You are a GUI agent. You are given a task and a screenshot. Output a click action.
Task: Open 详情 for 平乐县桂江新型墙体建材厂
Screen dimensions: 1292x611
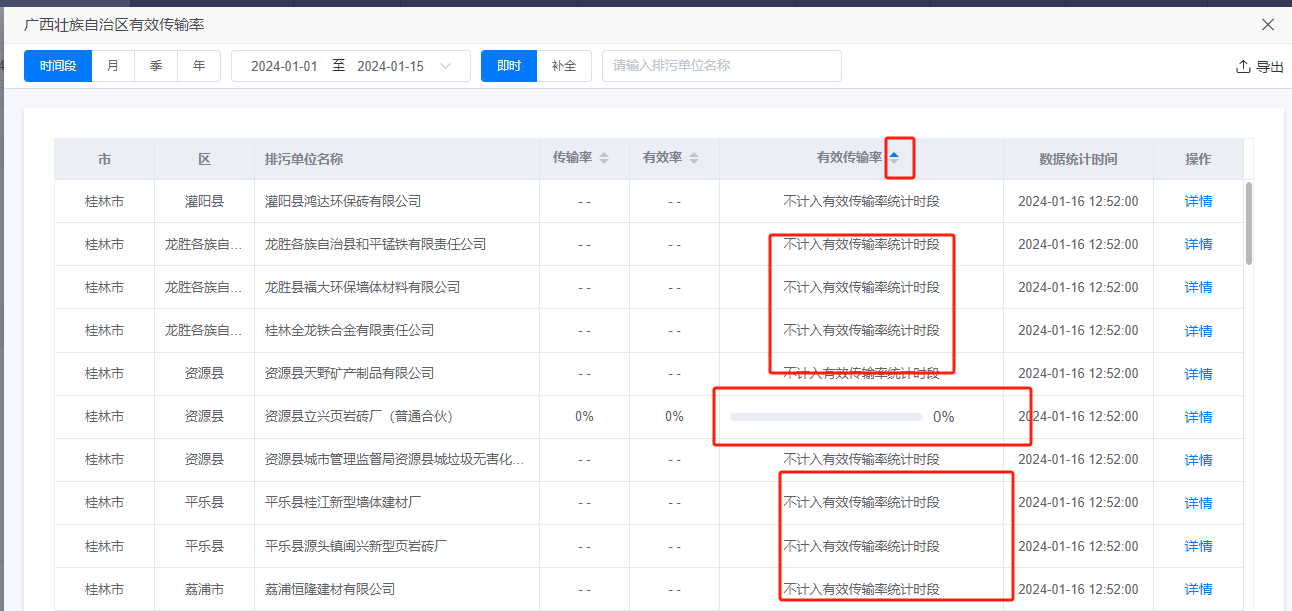coord(1198,502)
